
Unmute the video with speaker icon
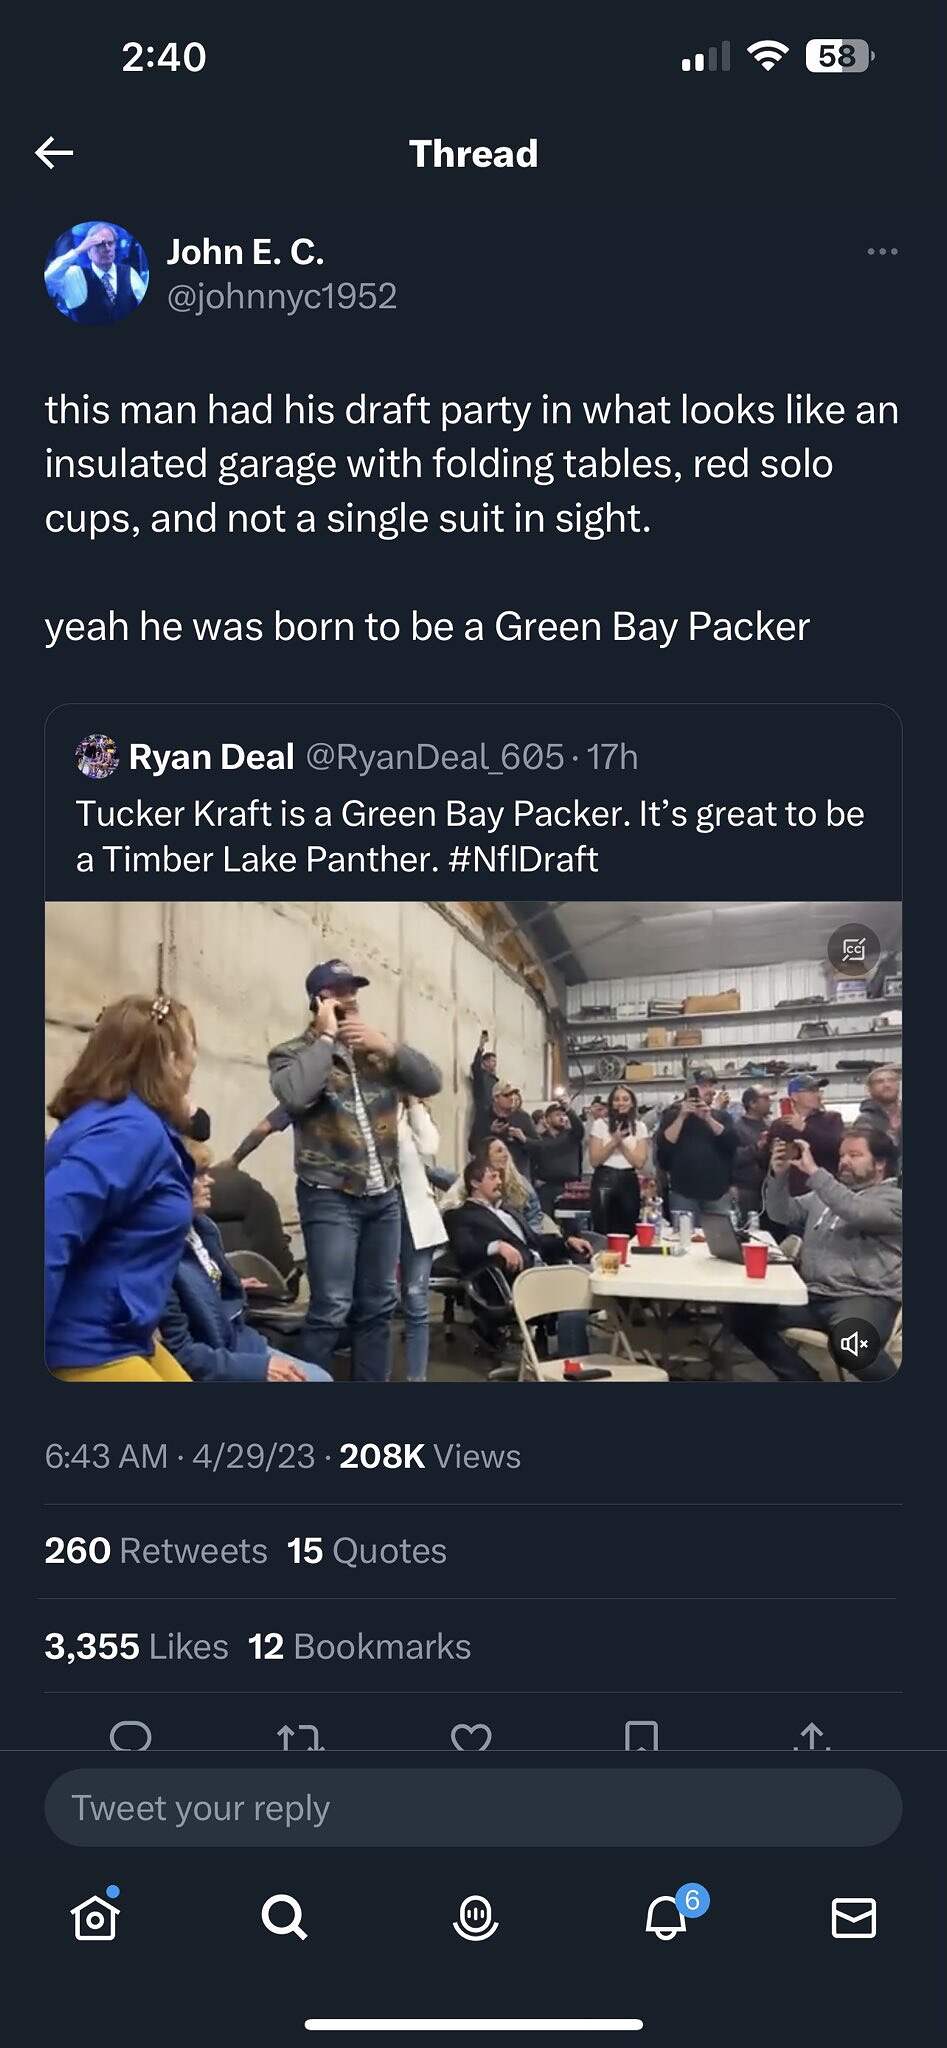854,1343
